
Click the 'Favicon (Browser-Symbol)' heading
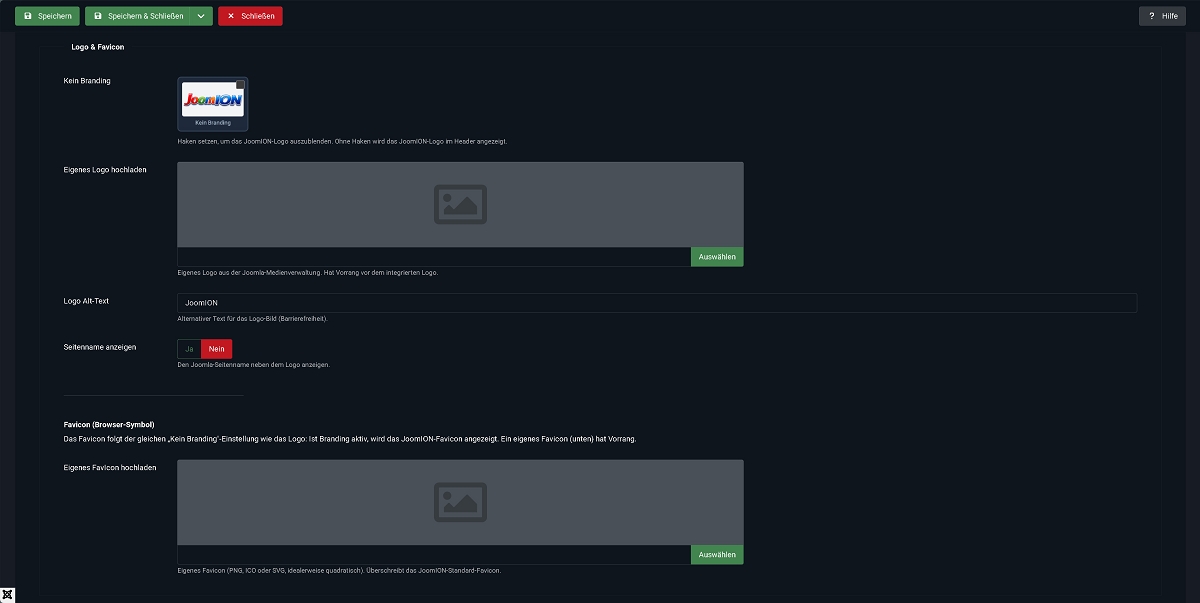click(x=109, y=425)
